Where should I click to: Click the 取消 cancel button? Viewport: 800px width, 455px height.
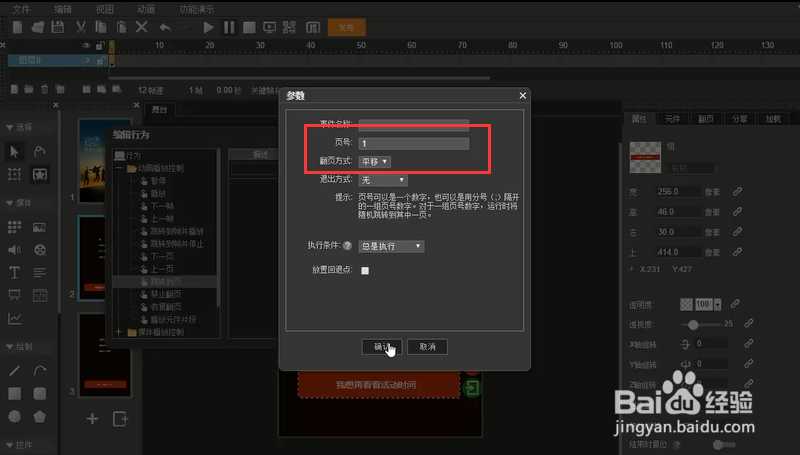(x=428, y=347)
